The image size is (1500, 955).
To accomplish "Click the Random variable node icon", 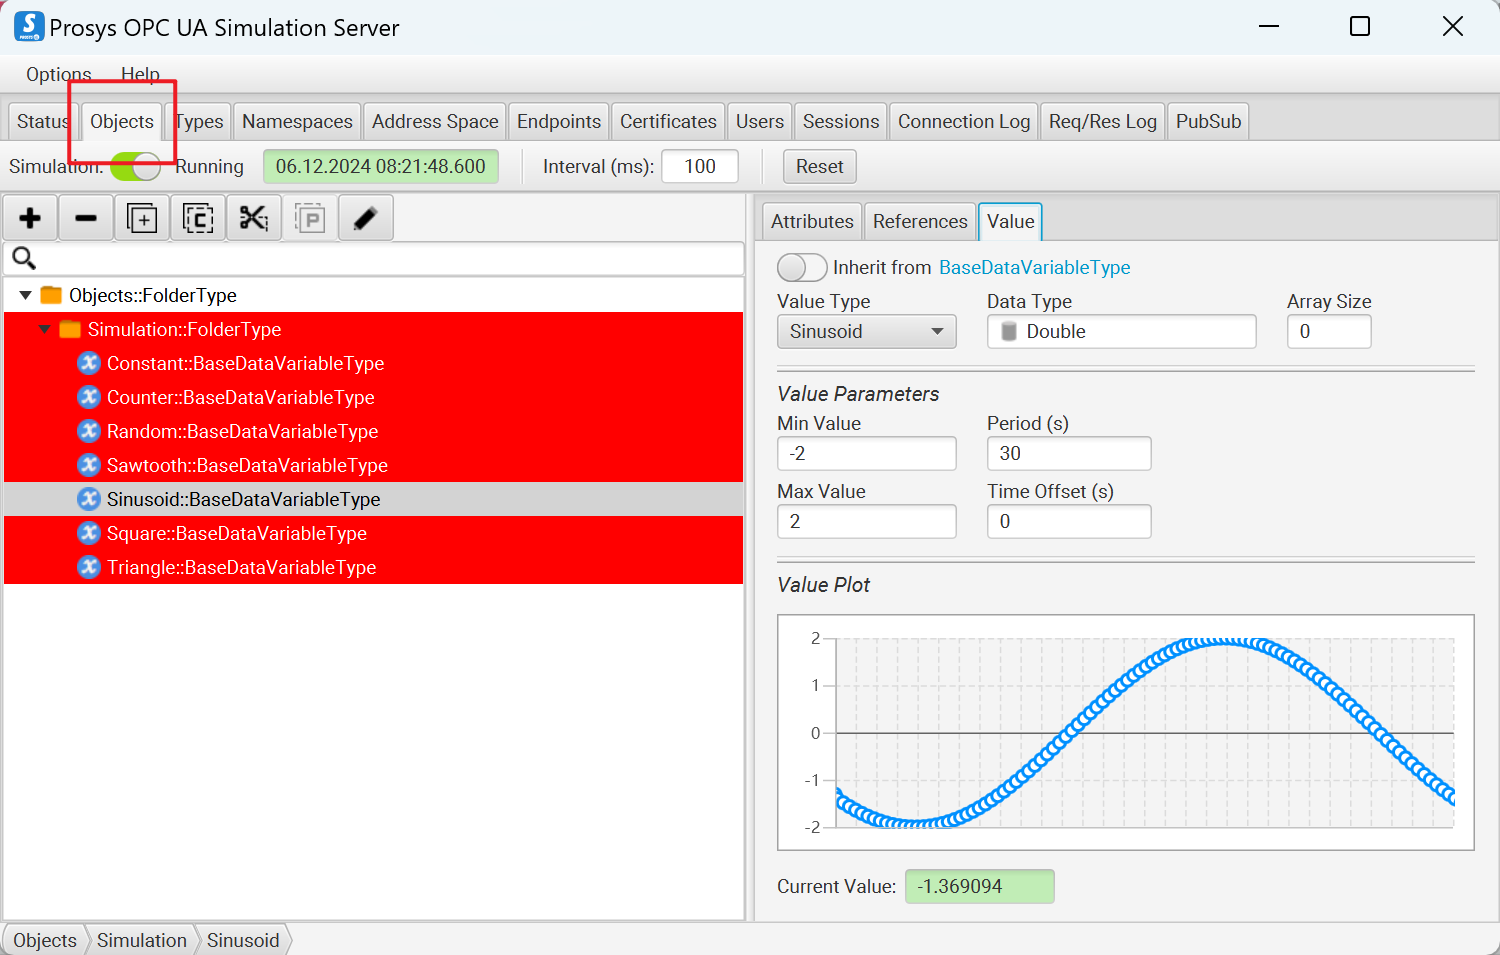I will [x=89, y=431].
